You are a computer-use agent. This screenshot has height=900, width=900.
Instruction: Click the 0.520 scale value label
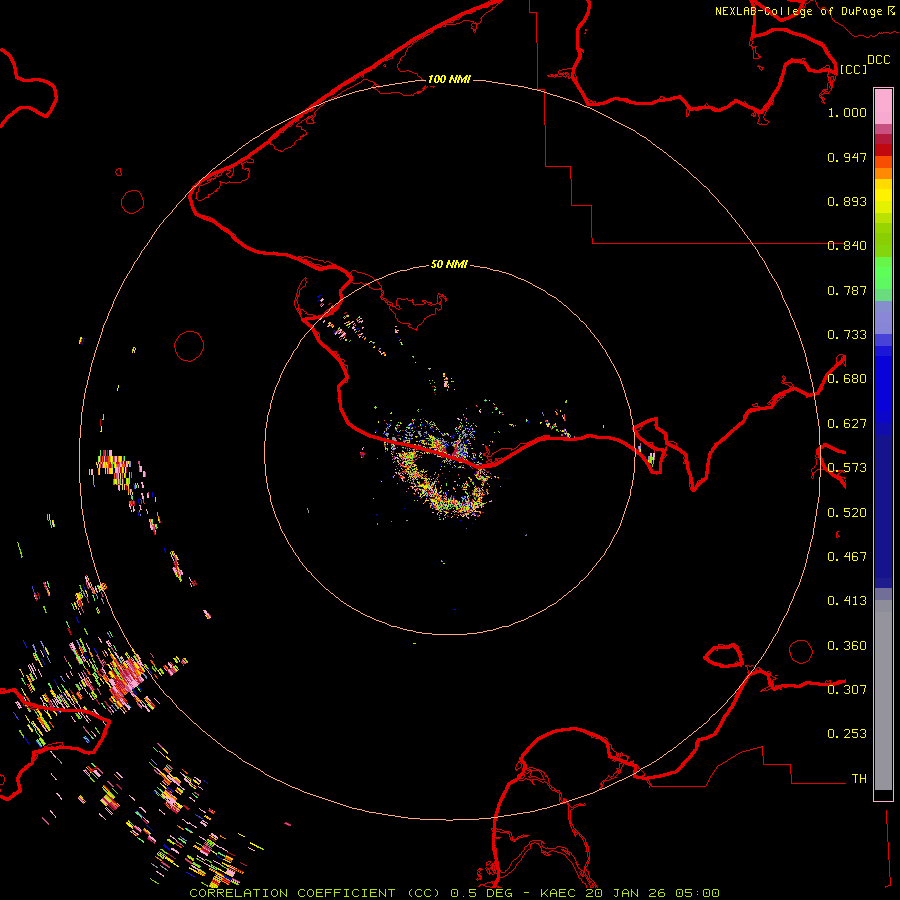[x=846, y=512]
